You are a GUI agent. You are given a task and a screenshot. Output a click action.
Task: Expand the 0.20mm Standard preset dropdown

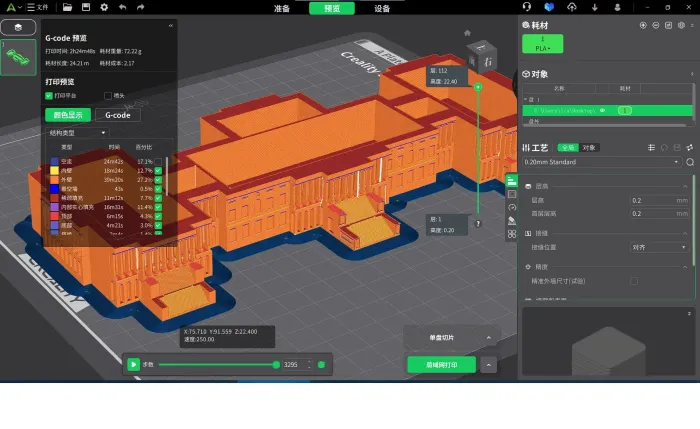676,161
